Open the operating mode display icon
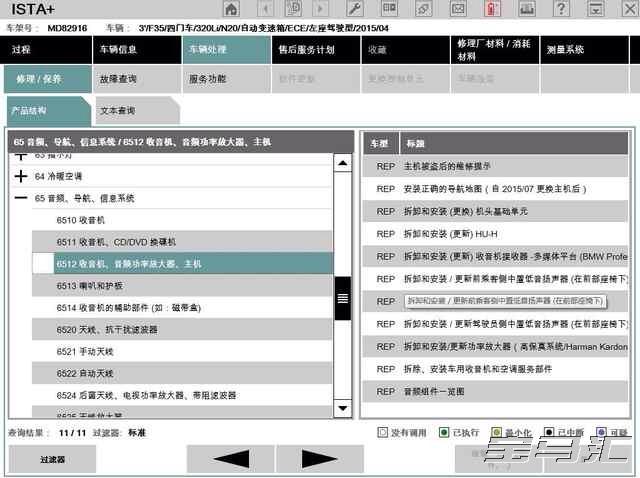This screenshot has height=478, width=640. pyautogui.click(x=389, y=9)
